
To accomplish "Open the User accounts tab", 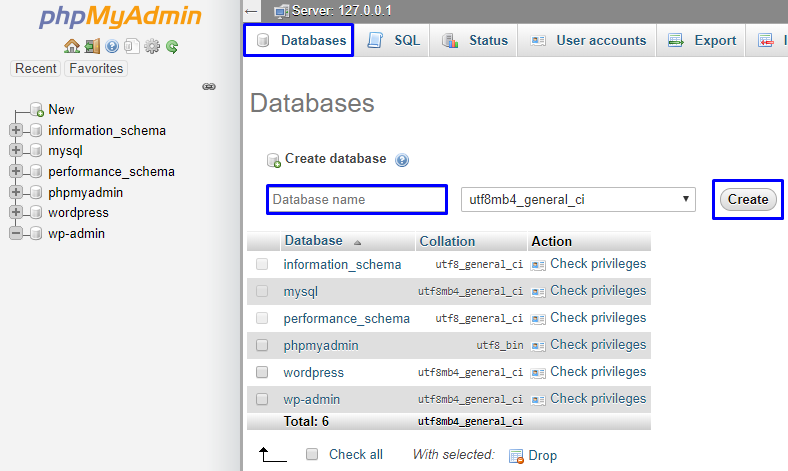I will [588, 40].
